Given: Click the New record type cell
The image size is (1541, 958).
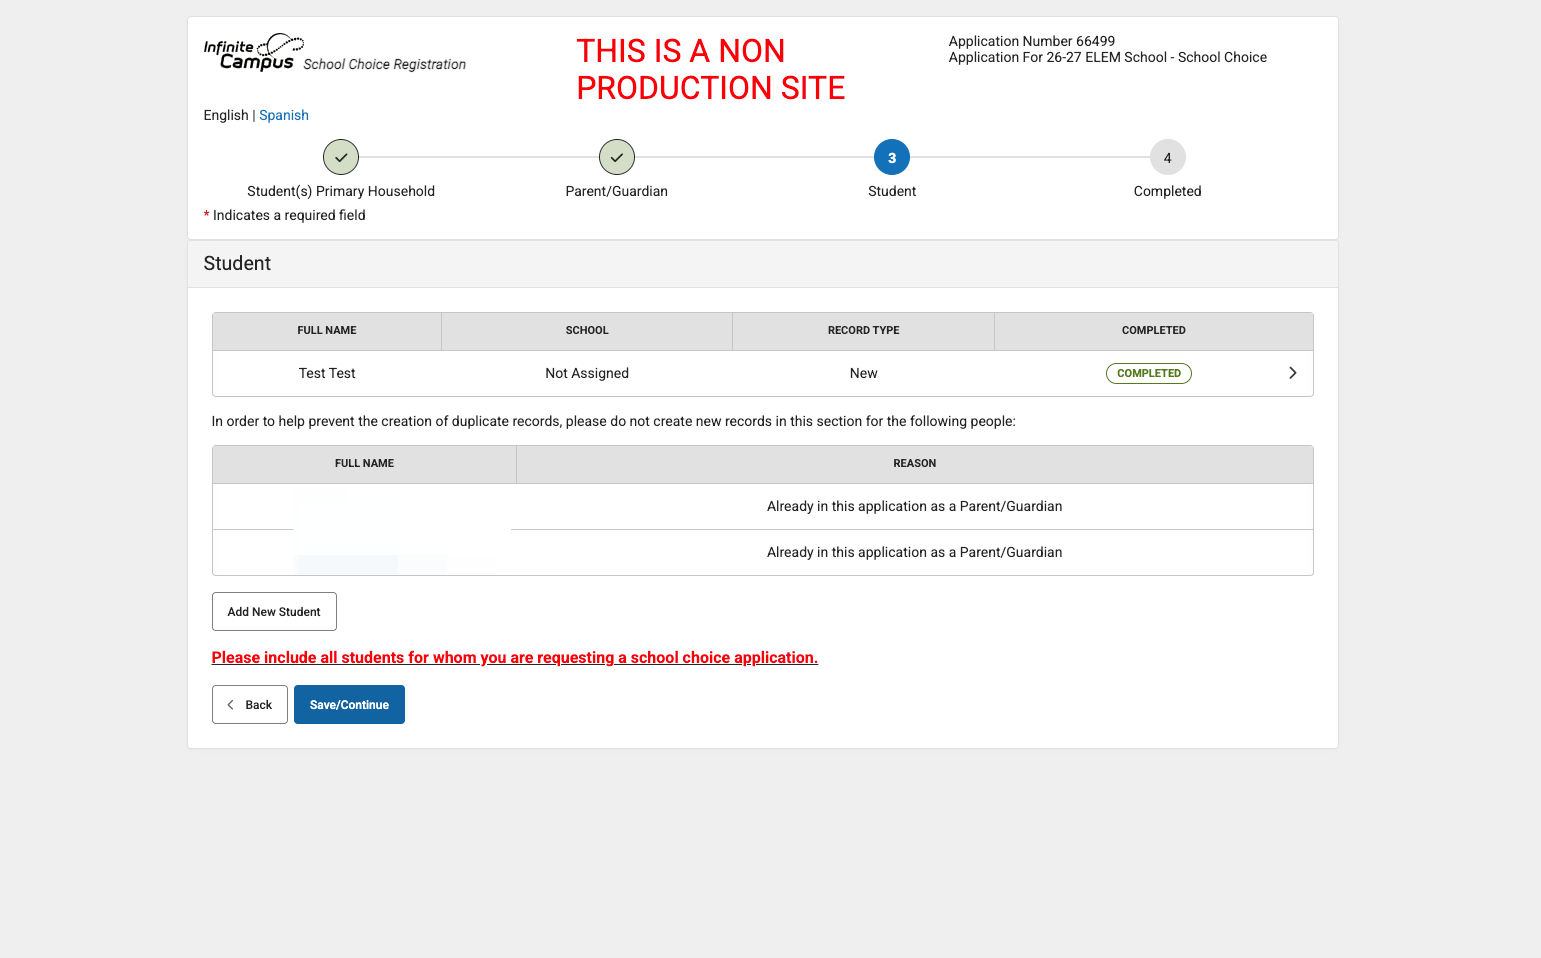Looking at the screenshot, I should 864,373.
